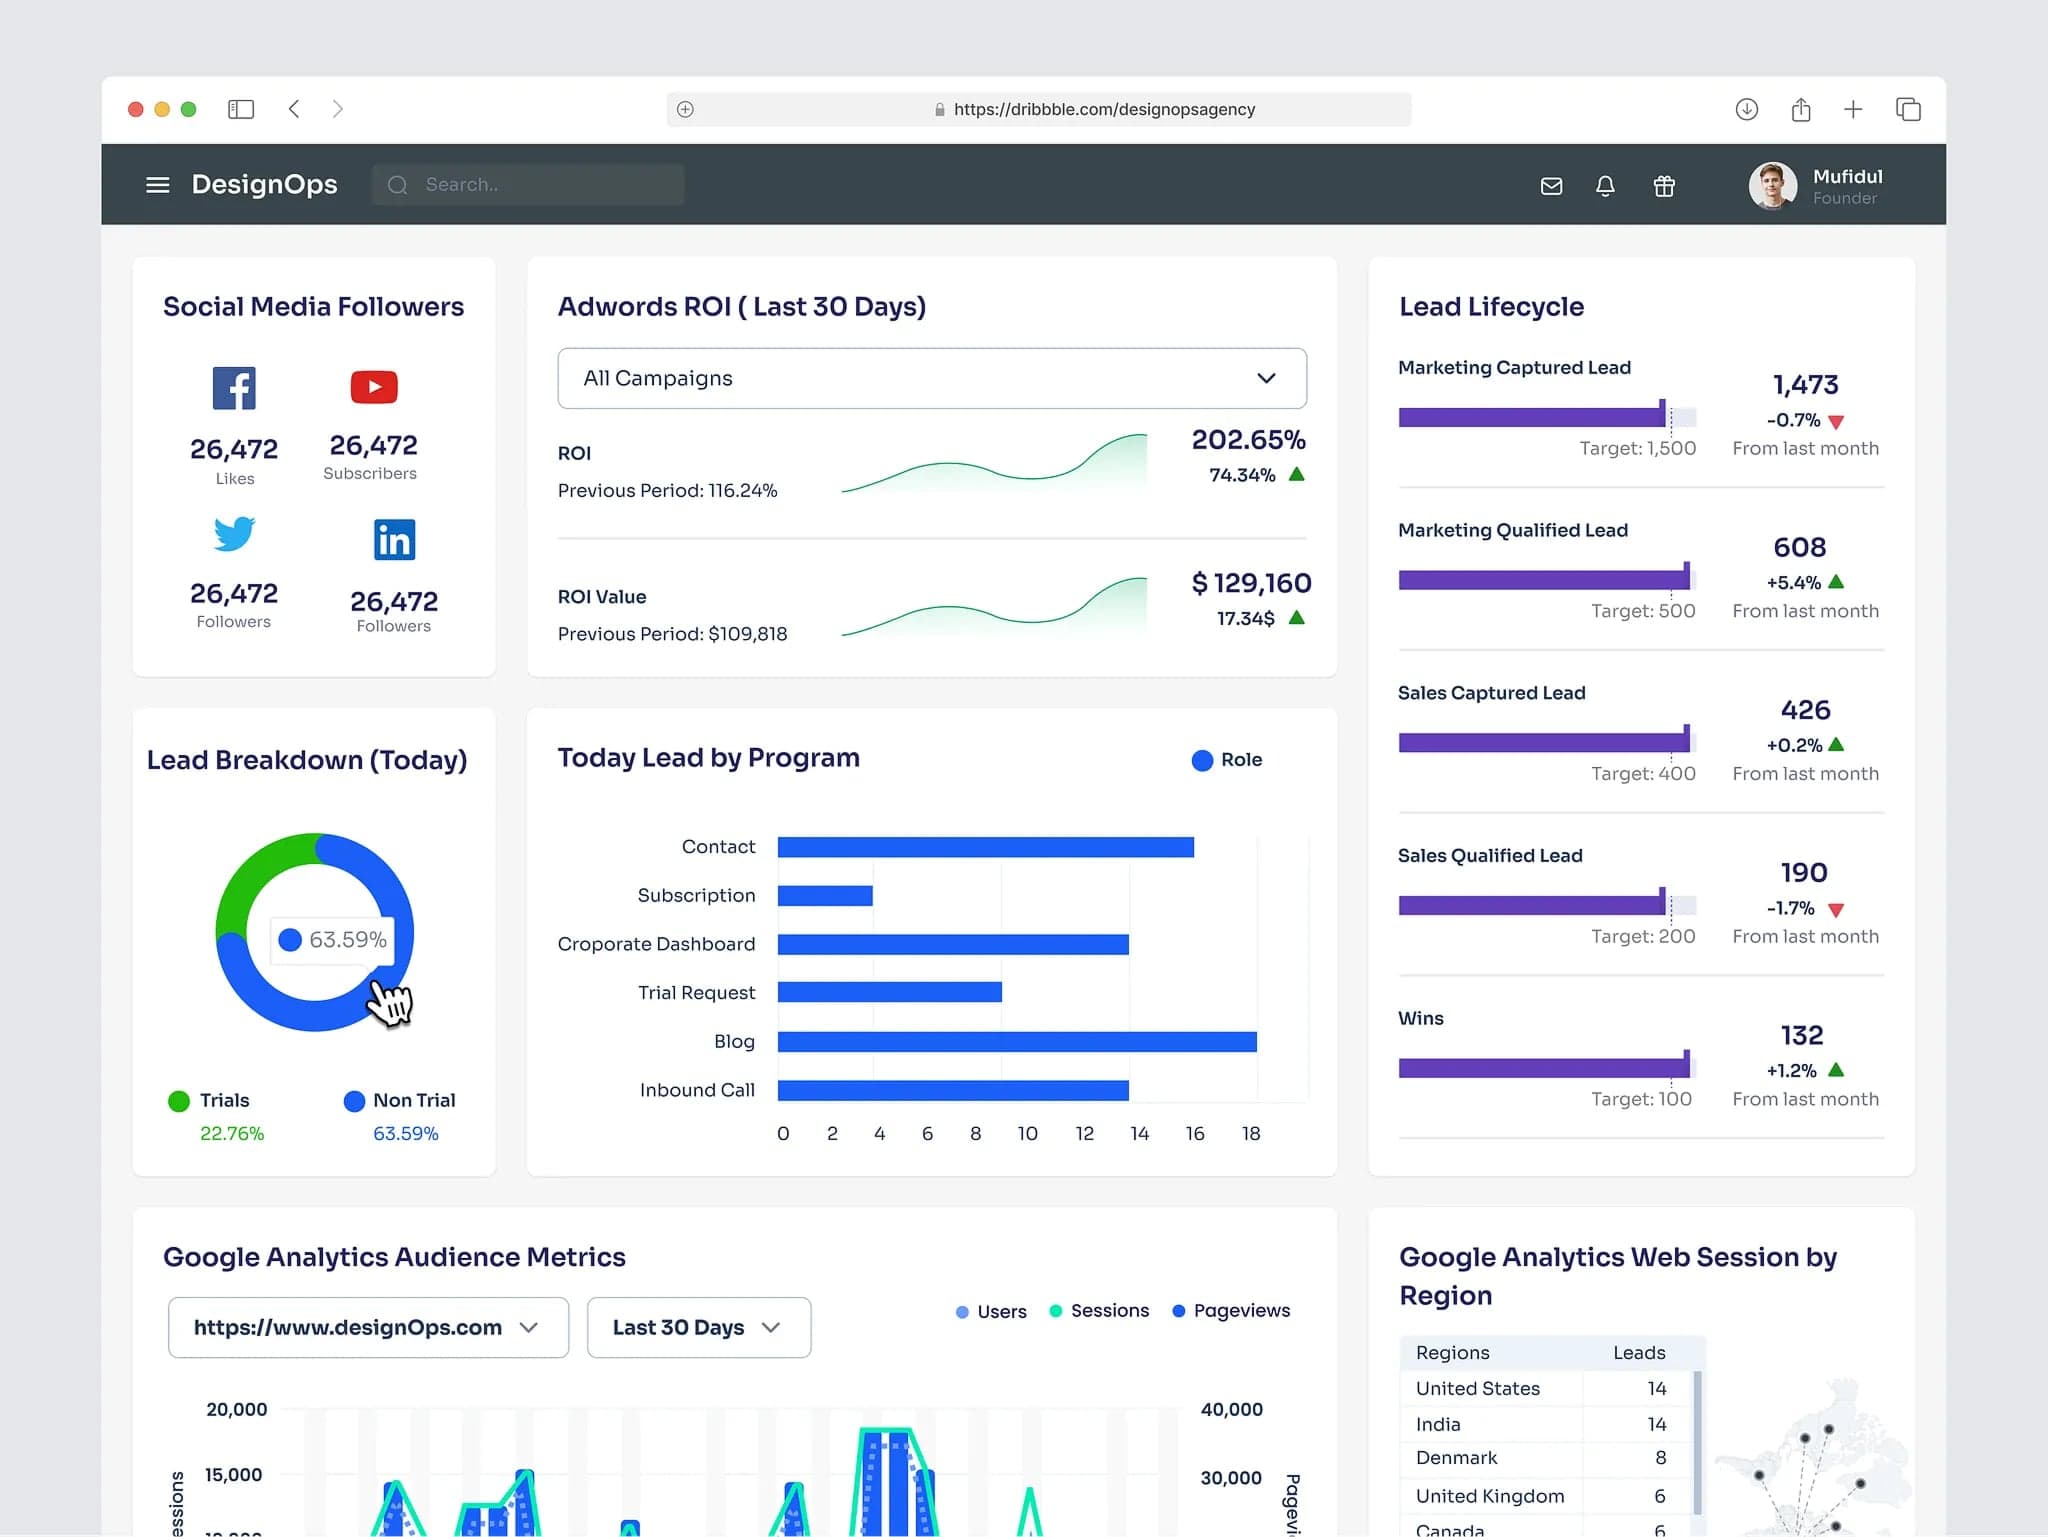
Task: Open the notifications bell
Action: point(1605,186)
